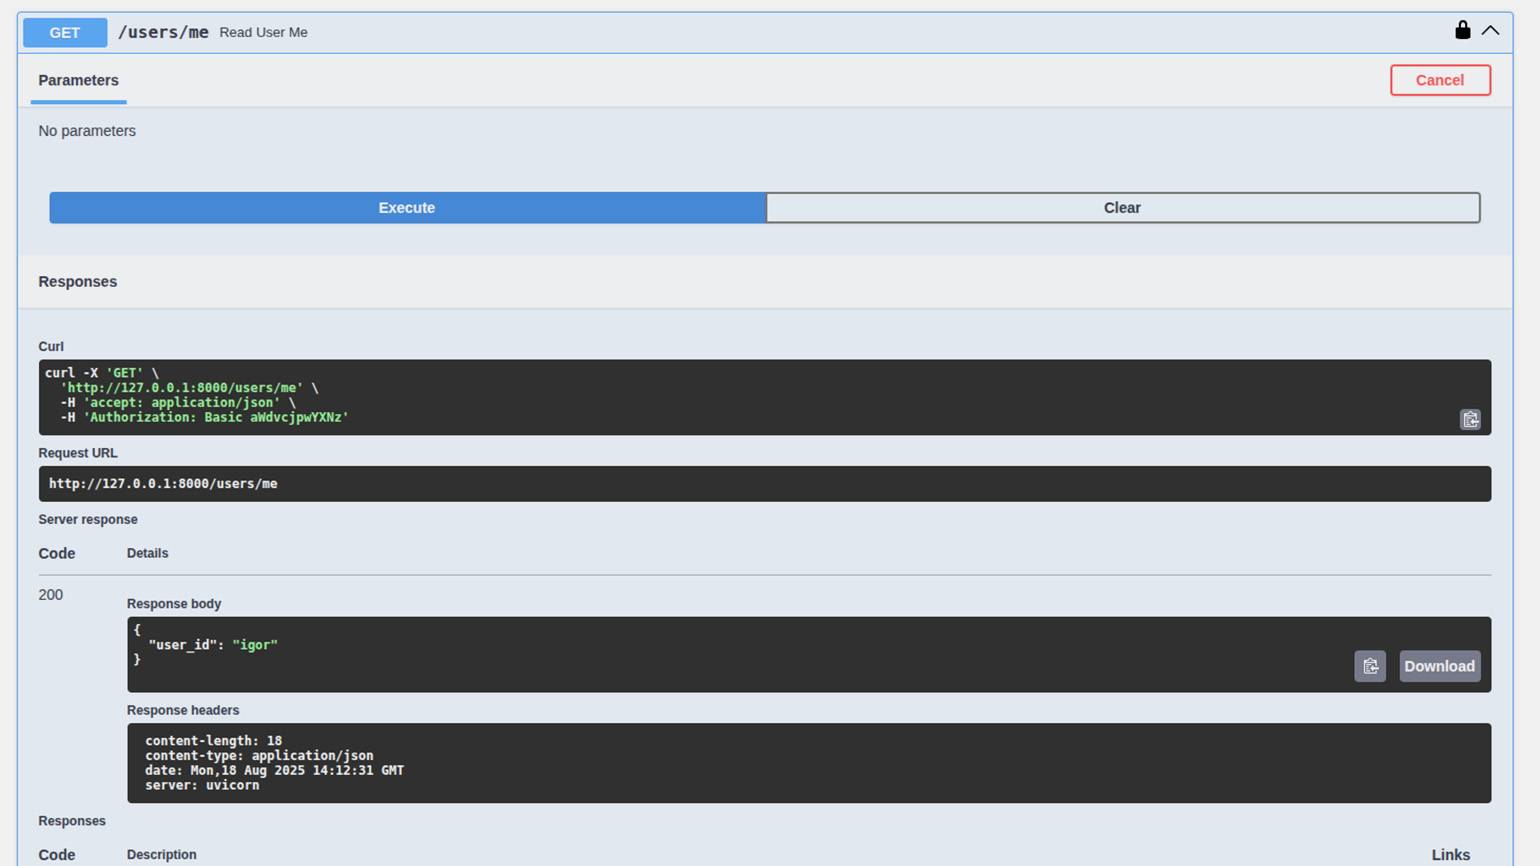Select the Parameters tab
This screenshot has width=1540, height=866.
click(x=78, y=80)
